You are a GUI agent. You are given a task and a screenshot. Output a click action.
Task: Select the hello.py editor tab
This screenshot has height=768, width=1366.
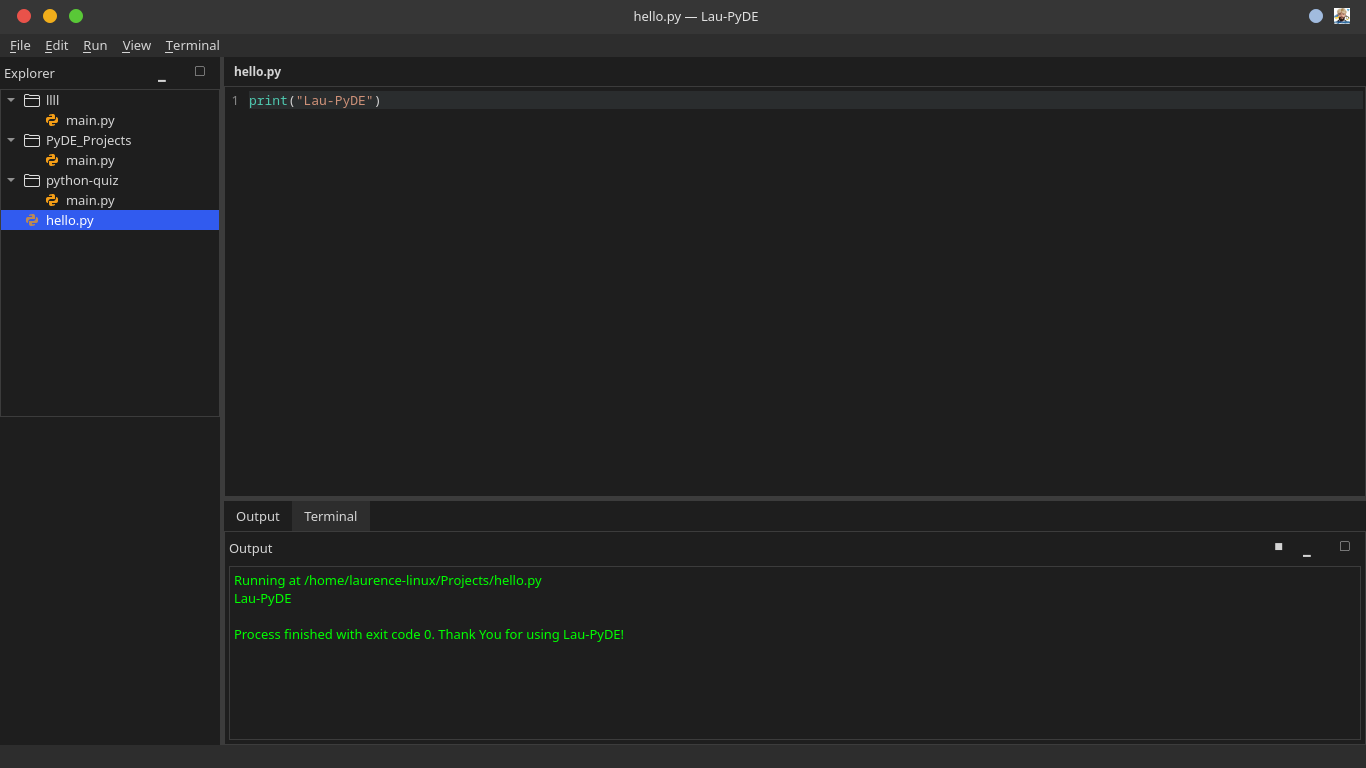[x=258, y=72]
